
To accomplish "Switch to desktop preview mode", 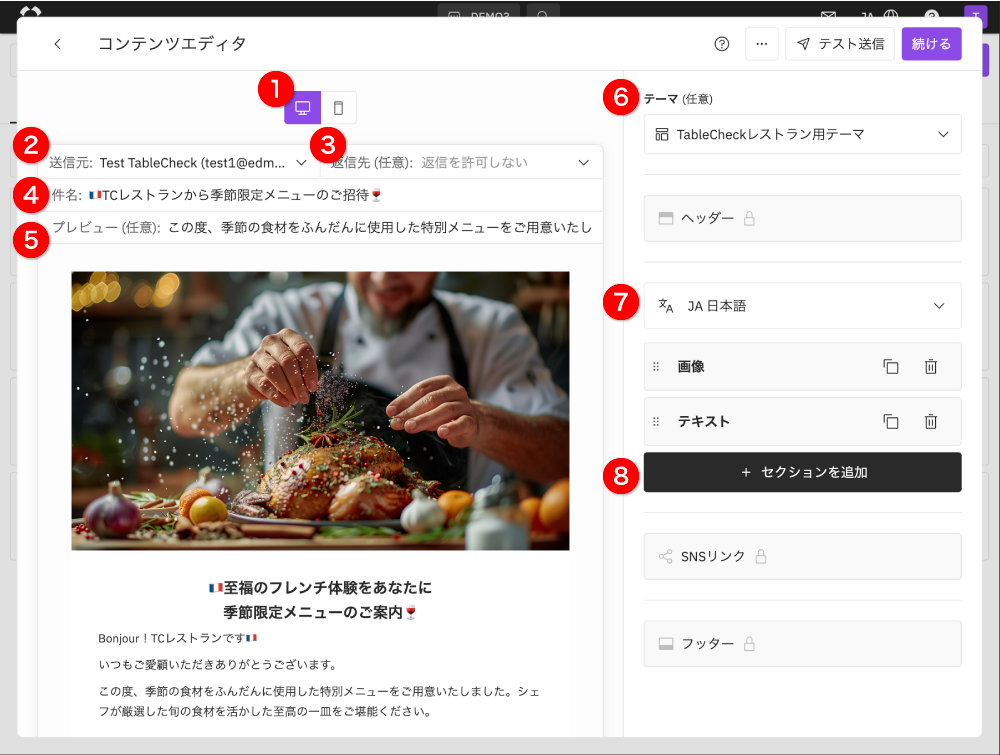I will click(x=302, y=108).
